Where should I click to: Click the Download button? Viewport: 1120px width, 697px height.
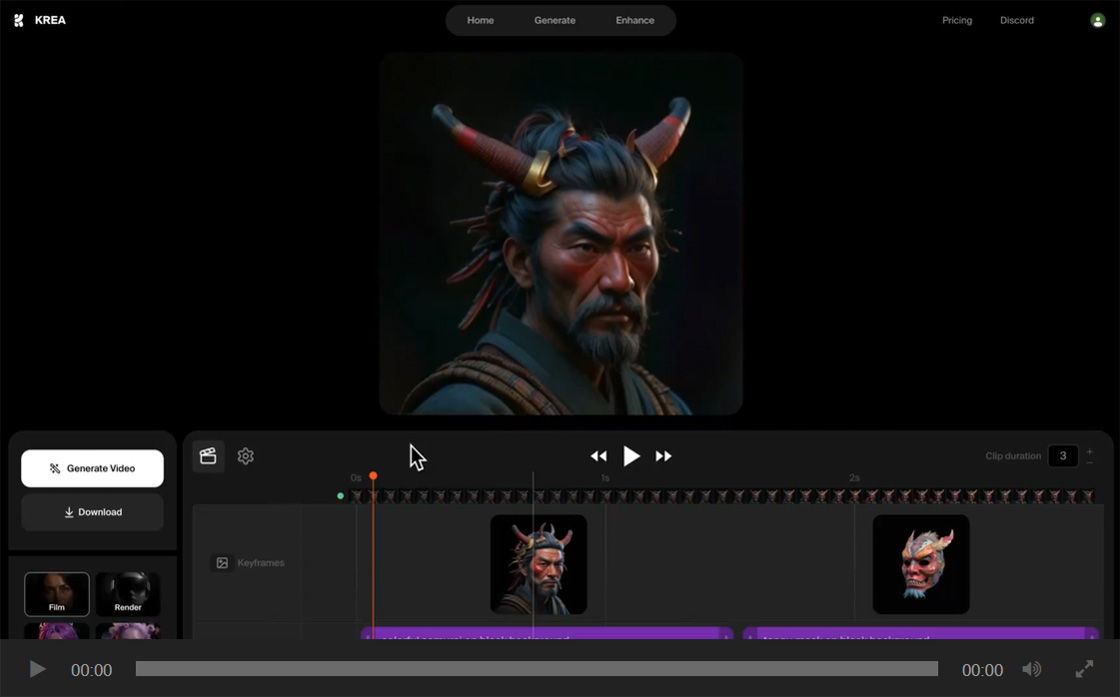[92, 511]
